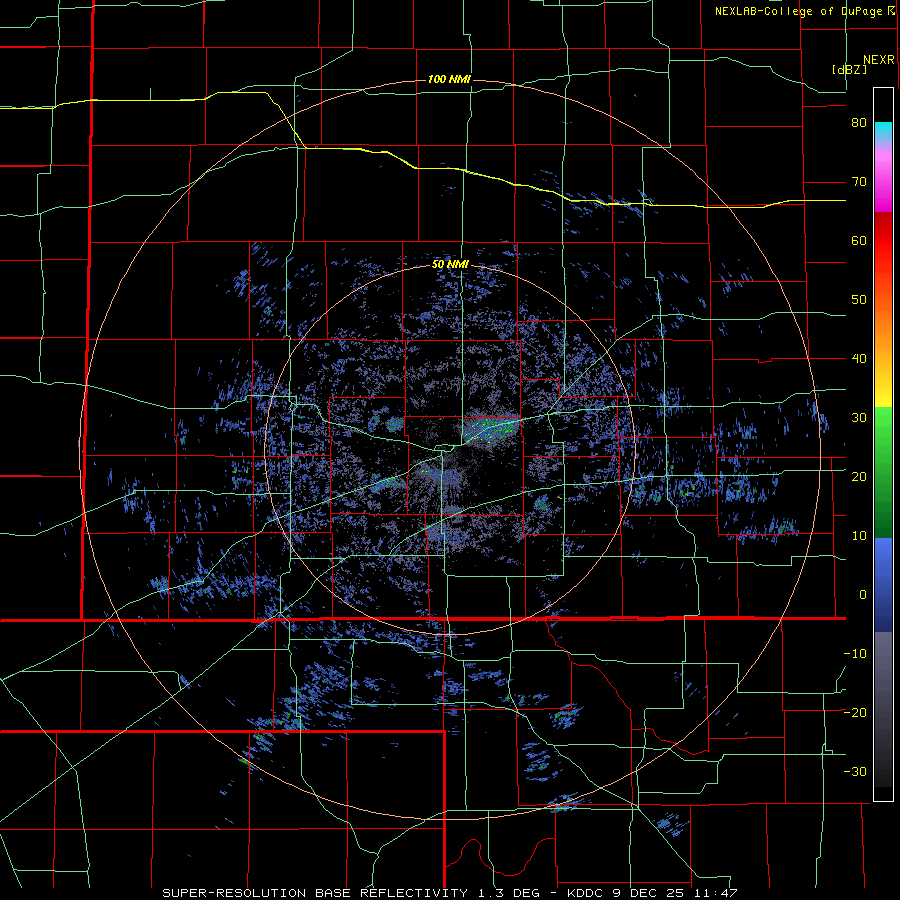This screenshot has height=900, width=900.
Task: Click the 20 dBZ scale value
Action: (x=859, y=477)
